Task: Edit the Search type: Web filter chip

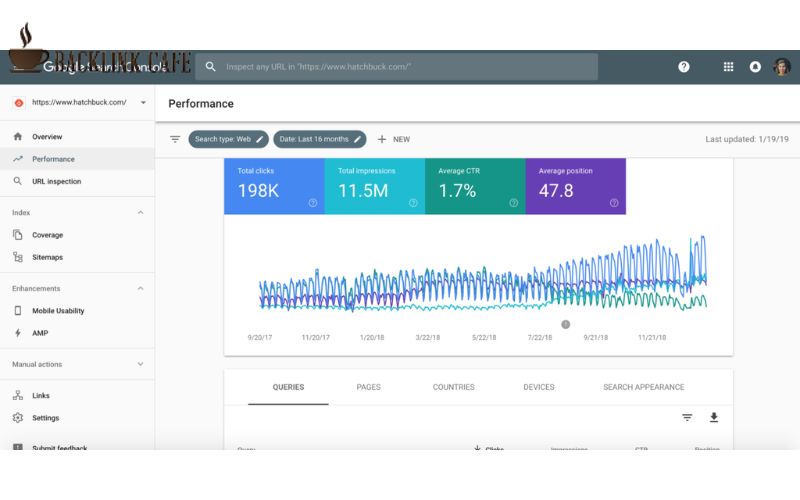Action: 228,139
